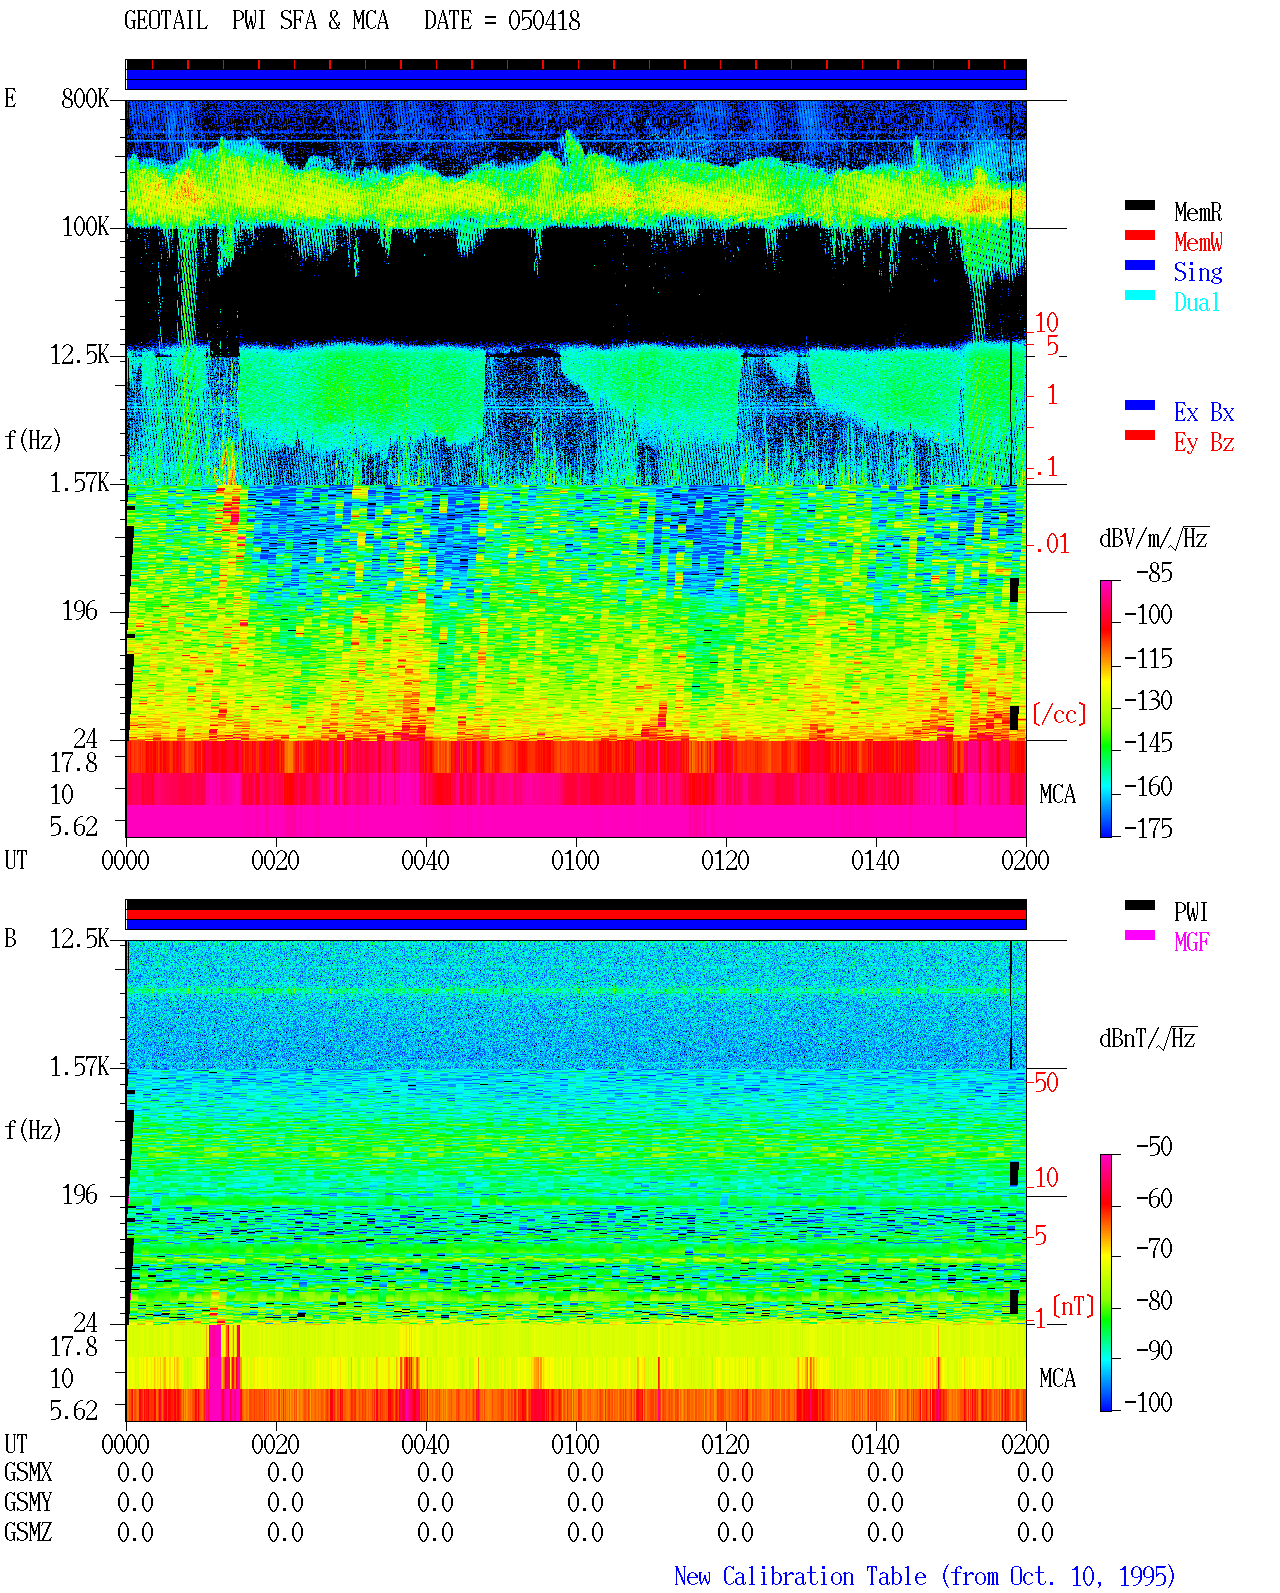Click the GSMZ row label
Viewport: 1280px width, 1593px height.
28,1532
